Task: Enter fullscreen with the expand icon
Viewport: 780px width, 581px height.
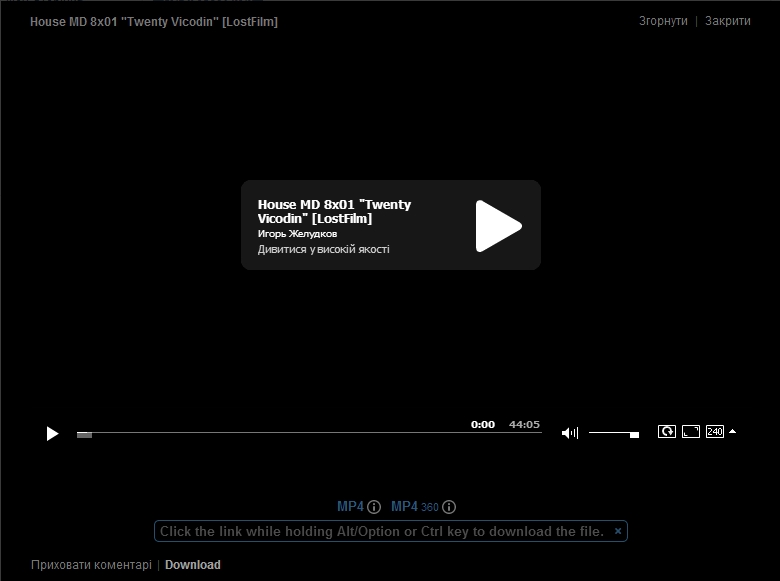Action: 690,431
